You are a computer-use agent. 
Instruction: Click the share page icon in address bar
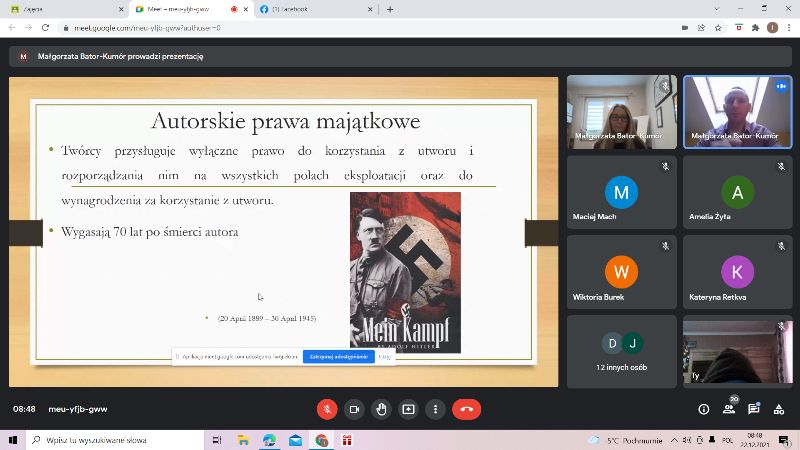(x=702, y=28)
